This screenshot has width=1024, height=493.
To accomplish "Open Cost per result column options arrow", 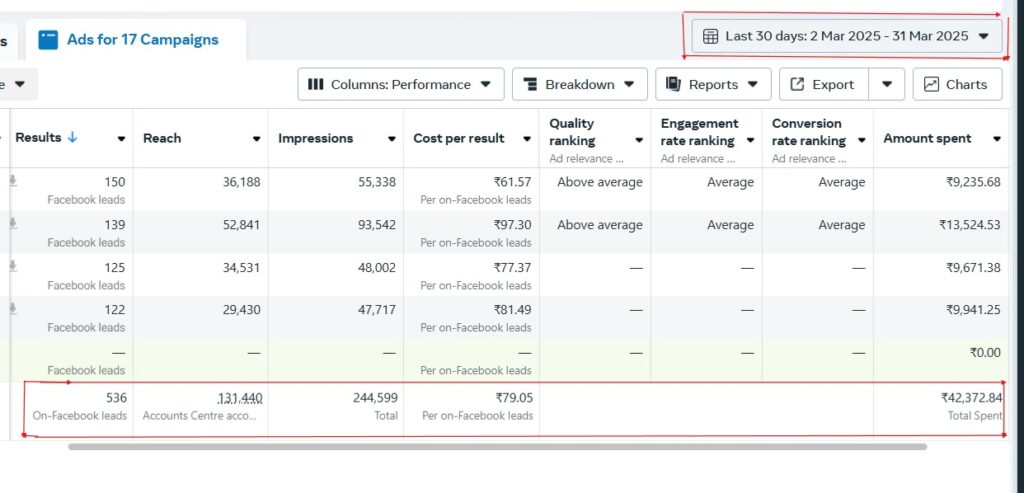I will click(527, 139).
